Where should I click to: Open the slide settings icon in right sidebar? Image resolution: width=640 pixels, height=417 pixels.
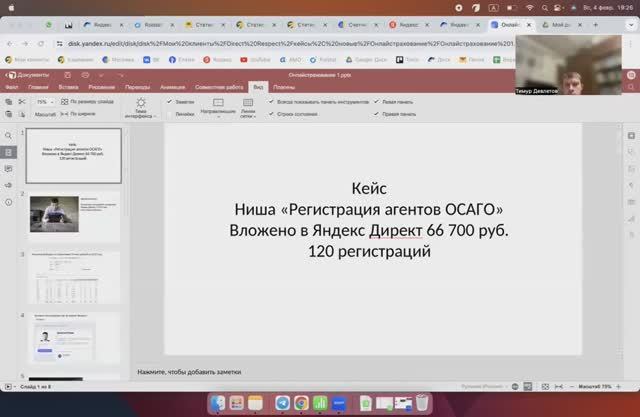tap(631, 135)
